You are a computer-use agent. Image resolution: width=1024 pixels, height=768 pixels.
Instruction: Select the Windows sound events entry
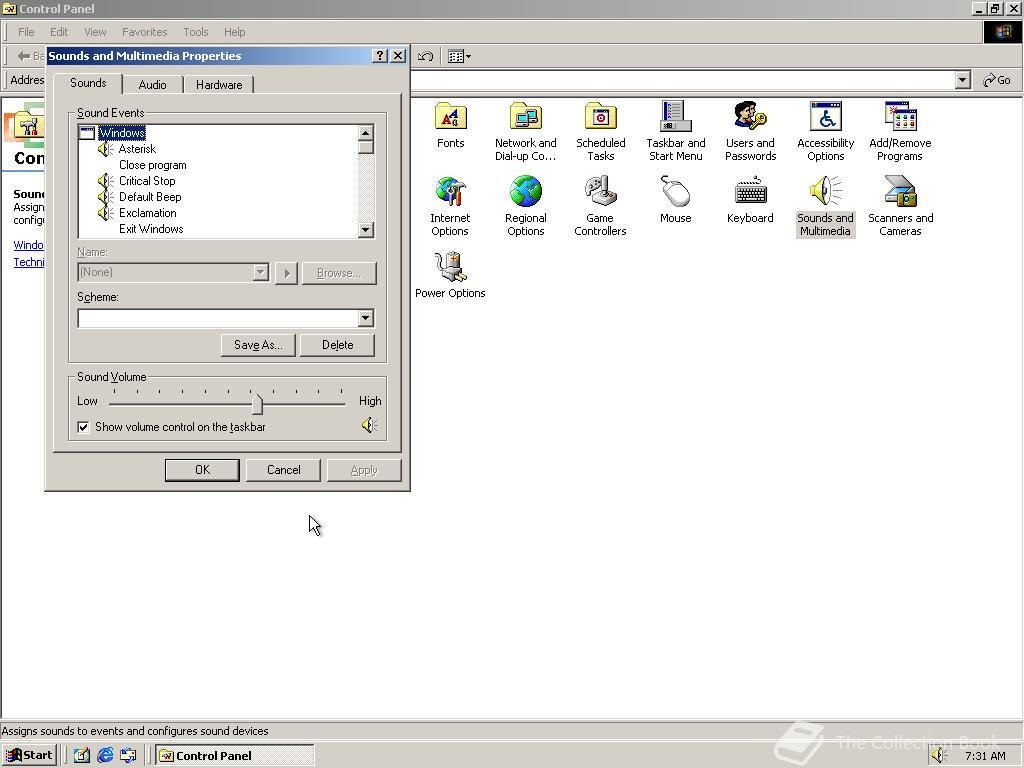[x=121, y=133]
